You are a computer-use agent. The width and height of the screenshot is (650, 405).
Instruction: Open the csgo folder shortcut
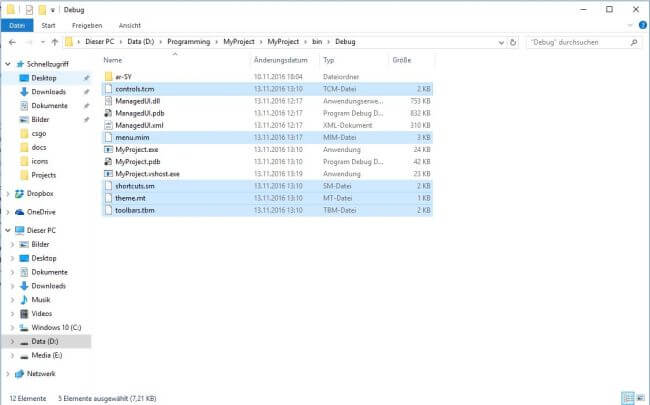coord(39,133)
